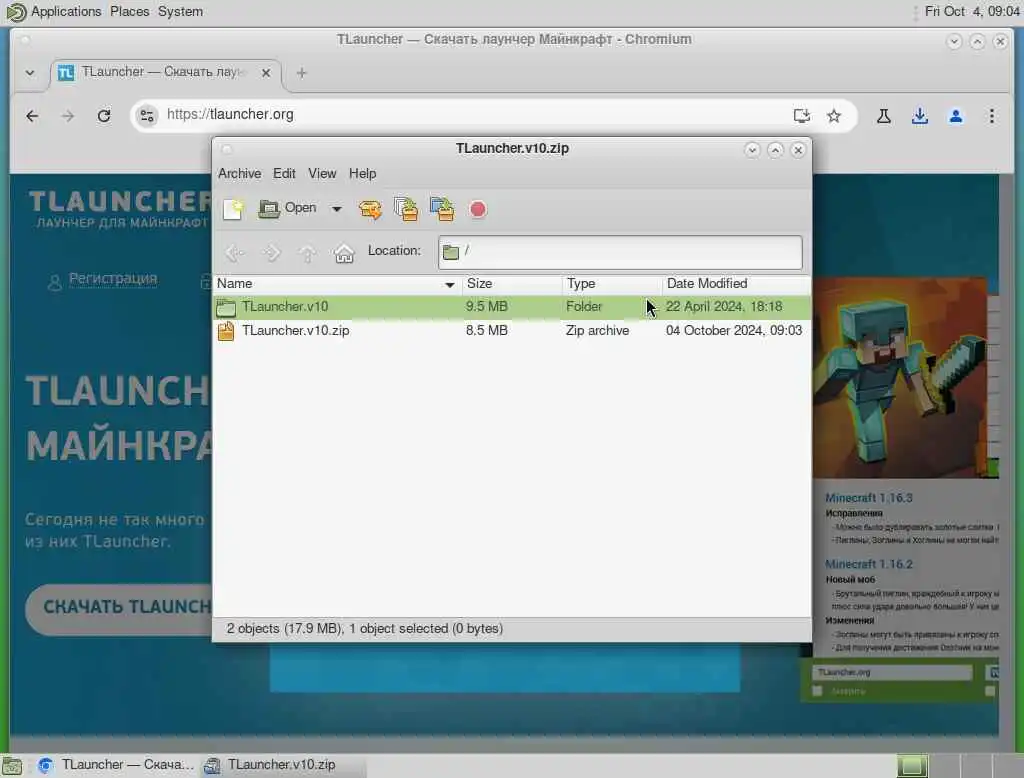Click the Open archive toolbar button

point(287,208)
